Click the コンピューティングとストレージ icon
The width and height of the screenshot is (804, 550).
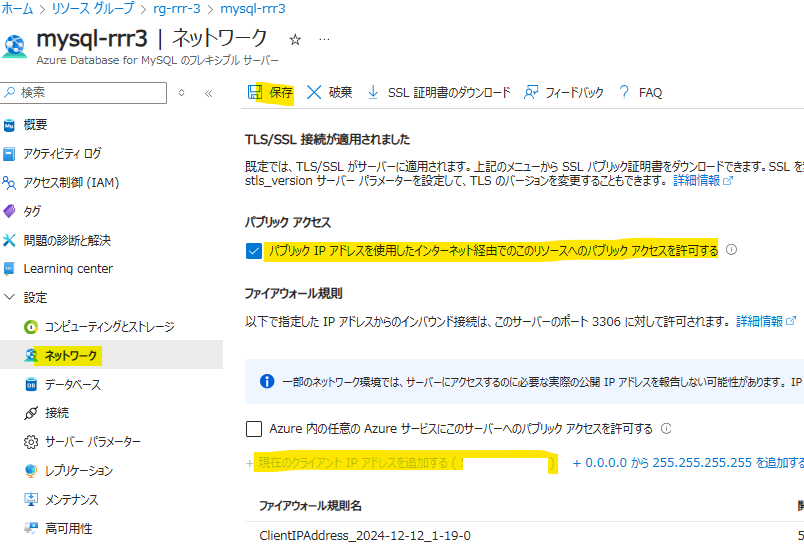pos(31,327)
